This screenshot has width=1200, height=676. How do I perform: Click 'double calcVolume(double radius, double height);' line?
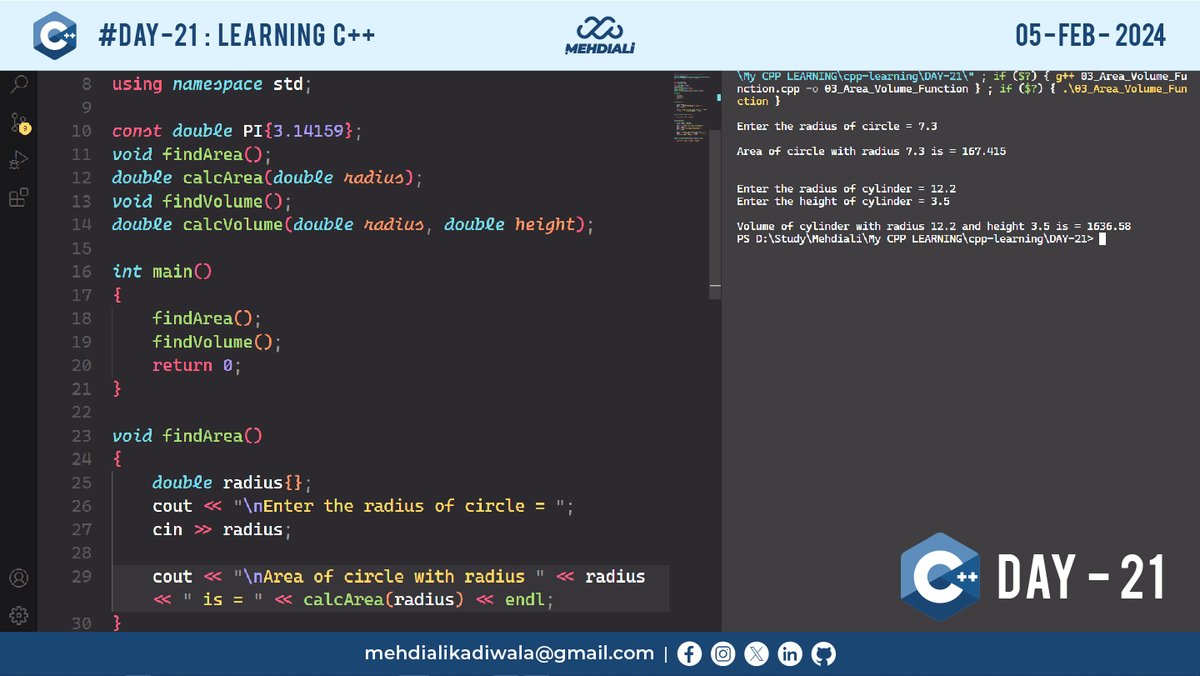pyautogui.click(x=353, y=225)
